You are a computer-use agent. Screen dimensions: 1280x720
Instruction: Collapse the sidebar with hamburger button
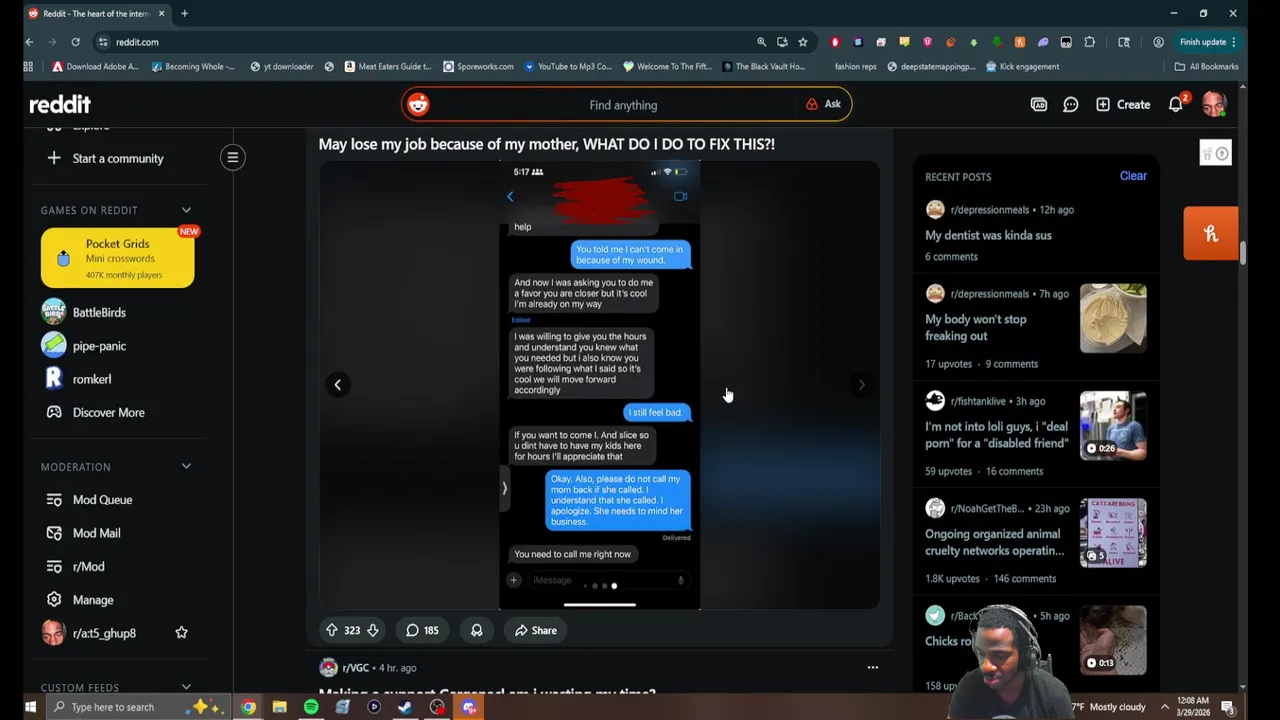click(x=232, y=157)
